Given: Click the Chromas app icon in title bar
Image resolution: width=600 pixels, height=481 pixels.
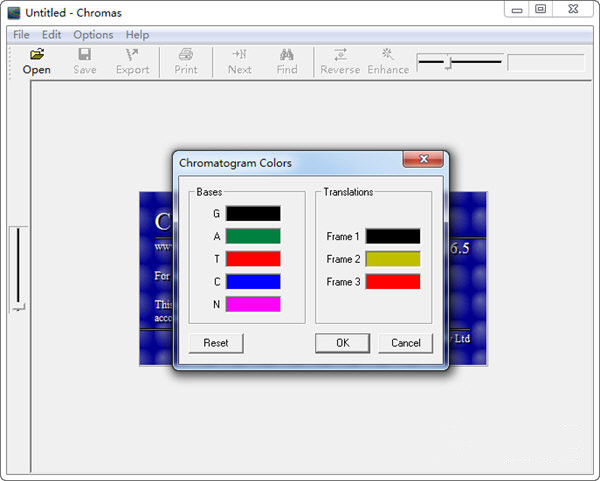Looking at the screenshot, I should (x=14, y=13).
